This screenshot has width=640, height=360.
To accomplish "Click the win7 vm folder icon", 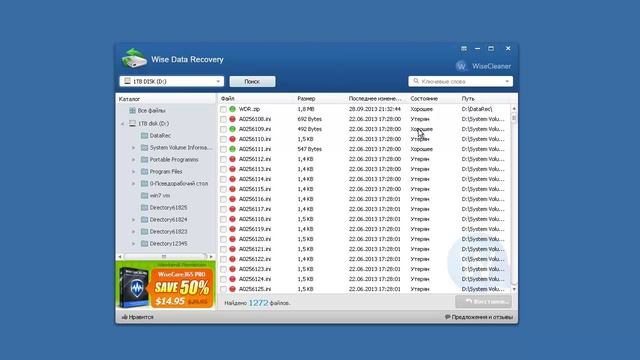I will click(144, 196).
